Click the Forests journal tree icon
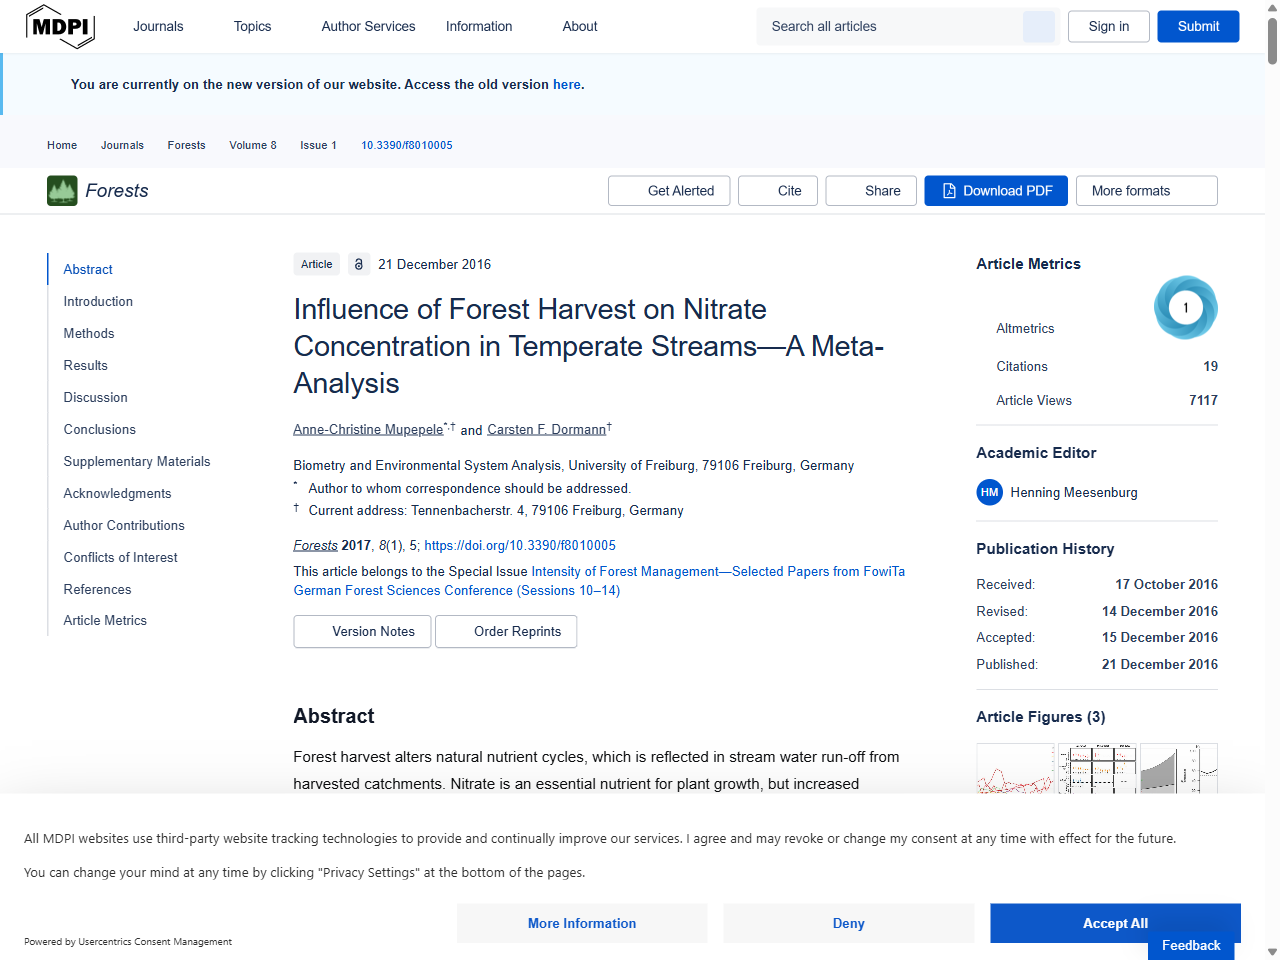Screen dimensions: 1280x960 coord(62,191)
